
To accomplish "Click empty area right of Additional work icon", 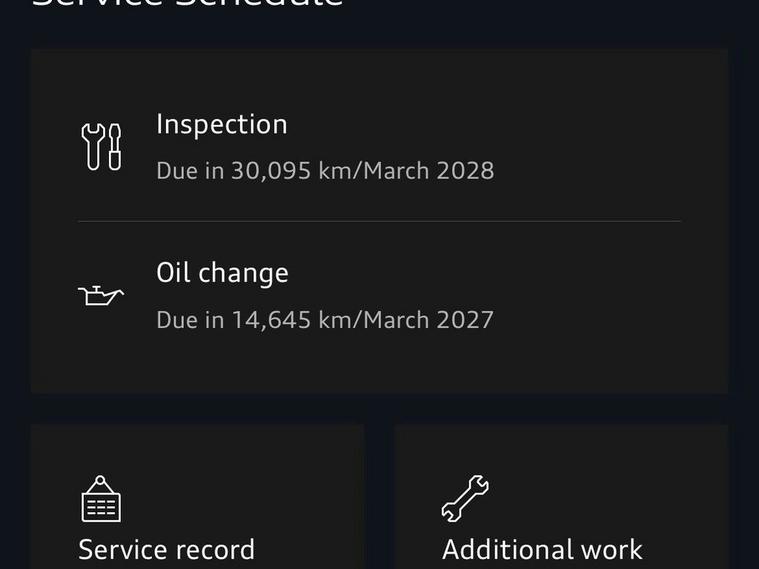I will pos(610,498).
